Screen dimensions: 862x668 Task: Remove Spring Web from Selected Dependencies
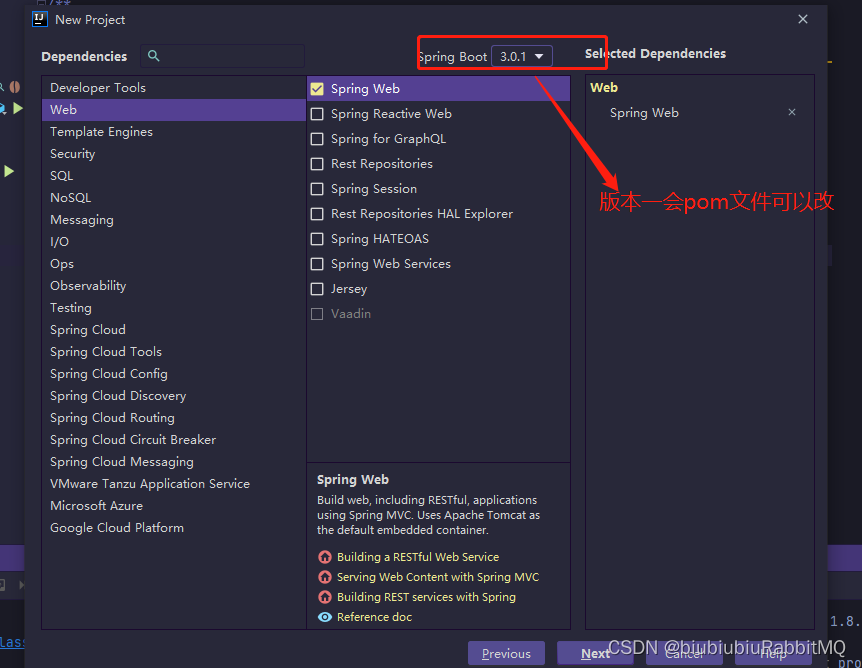(792, 112)
